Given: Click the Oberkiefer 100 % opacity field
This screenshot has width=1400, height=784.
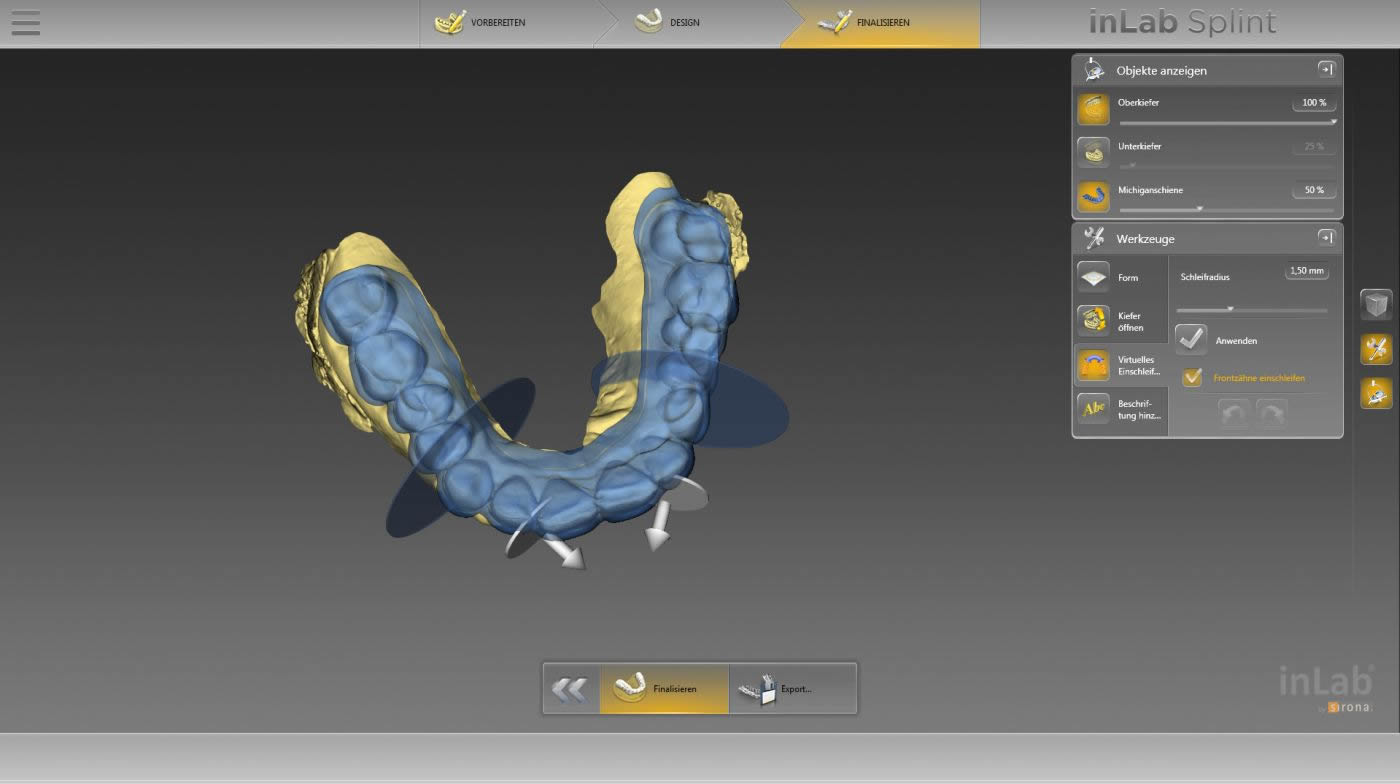Looking at the screenshot, I should coord(1314,103).
